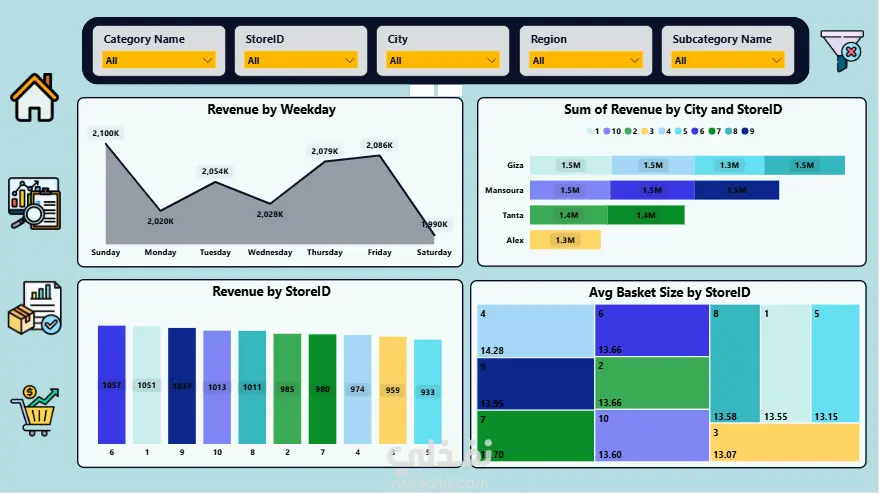Click the 2,100K Sunday data label

coord(105,133)
